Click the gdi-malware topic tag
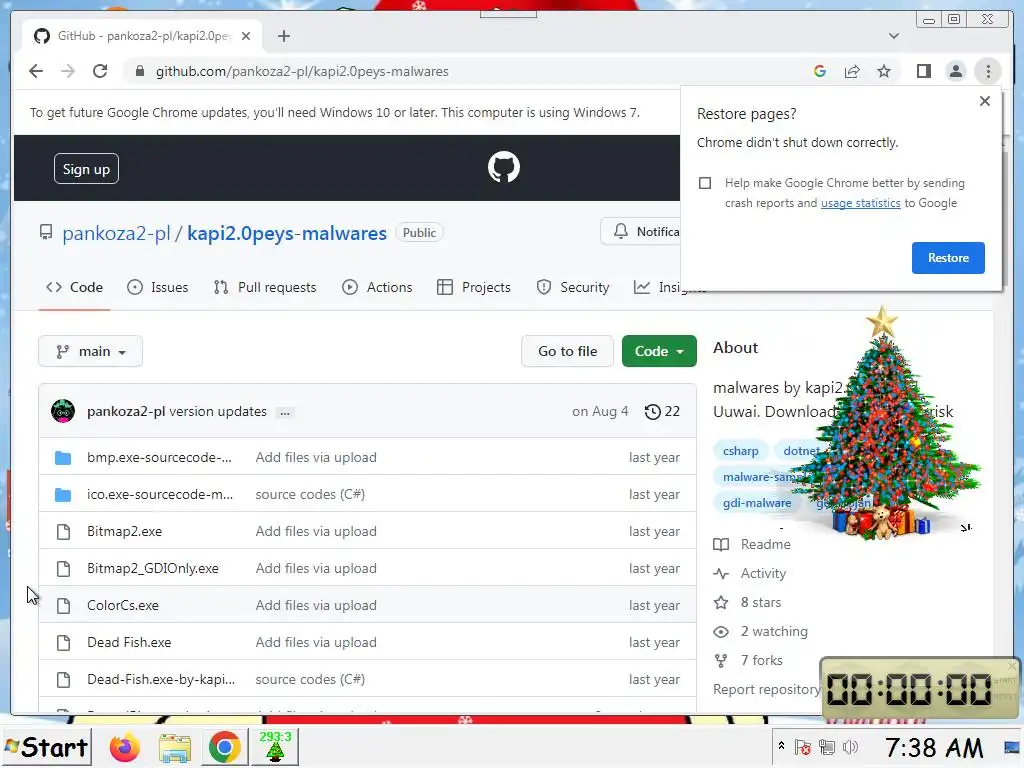The image size is (1024, 768). pos(756,503)
